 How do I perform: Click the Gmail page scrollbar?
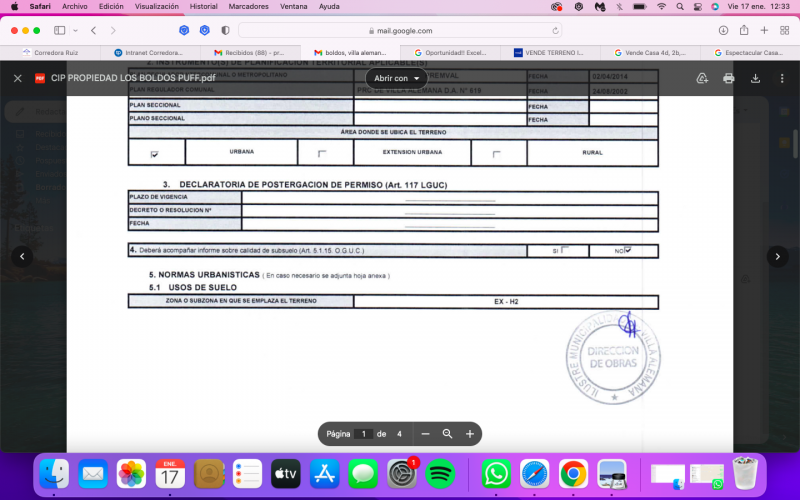[795, 144]
